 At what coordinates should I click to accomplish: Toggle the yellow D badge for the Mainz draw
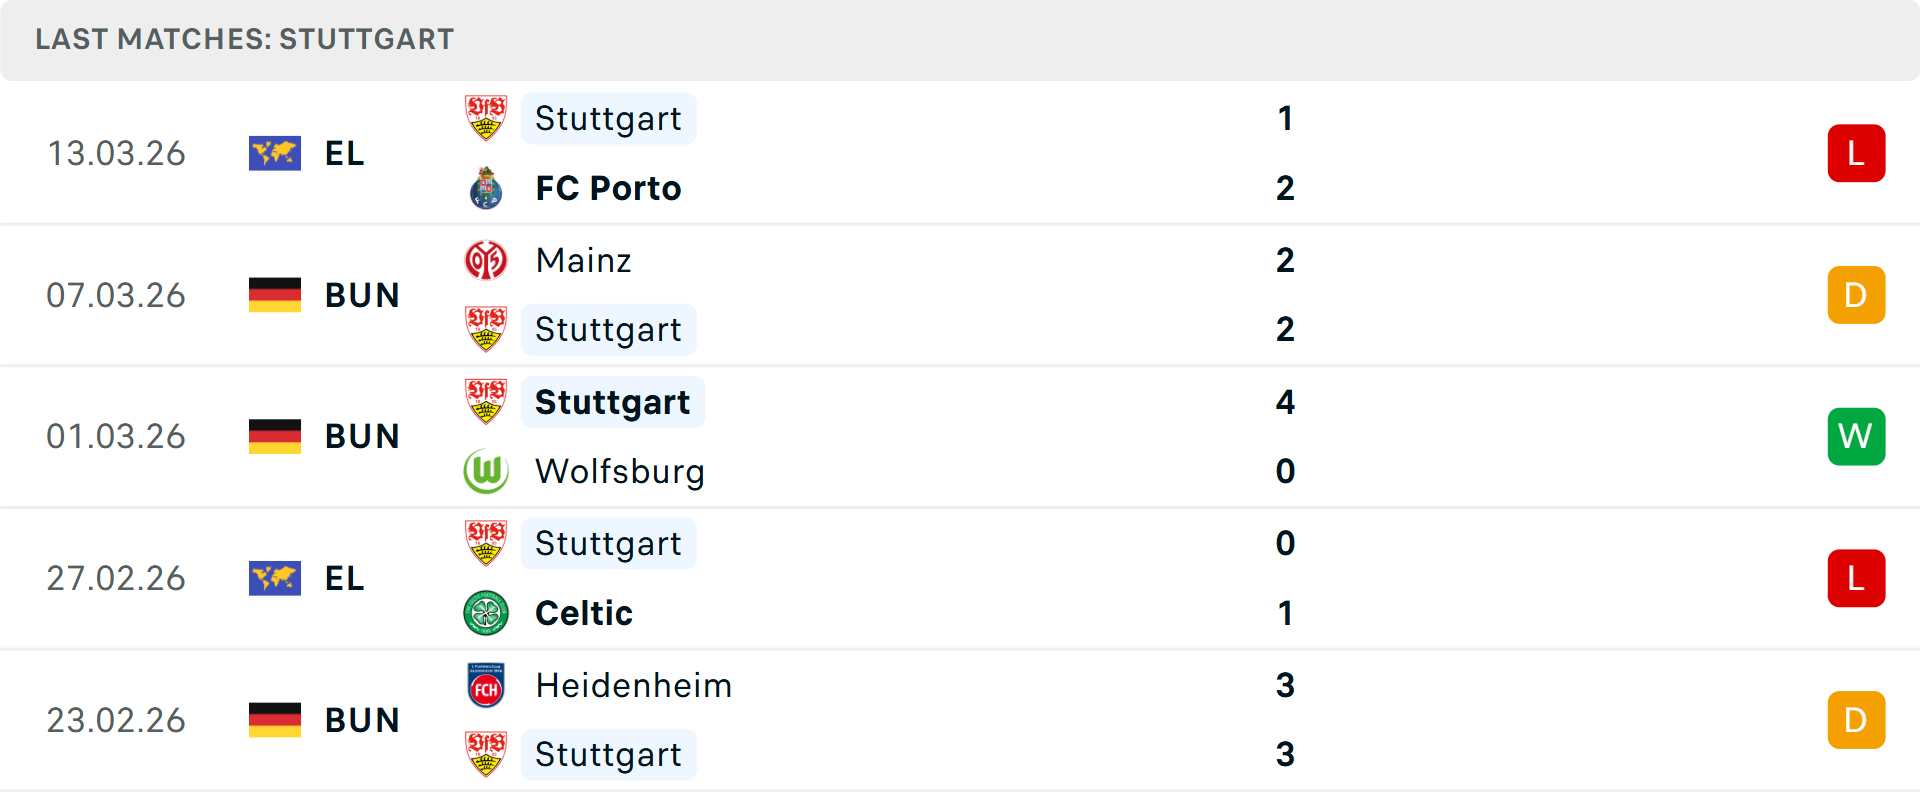(1857, 295)
